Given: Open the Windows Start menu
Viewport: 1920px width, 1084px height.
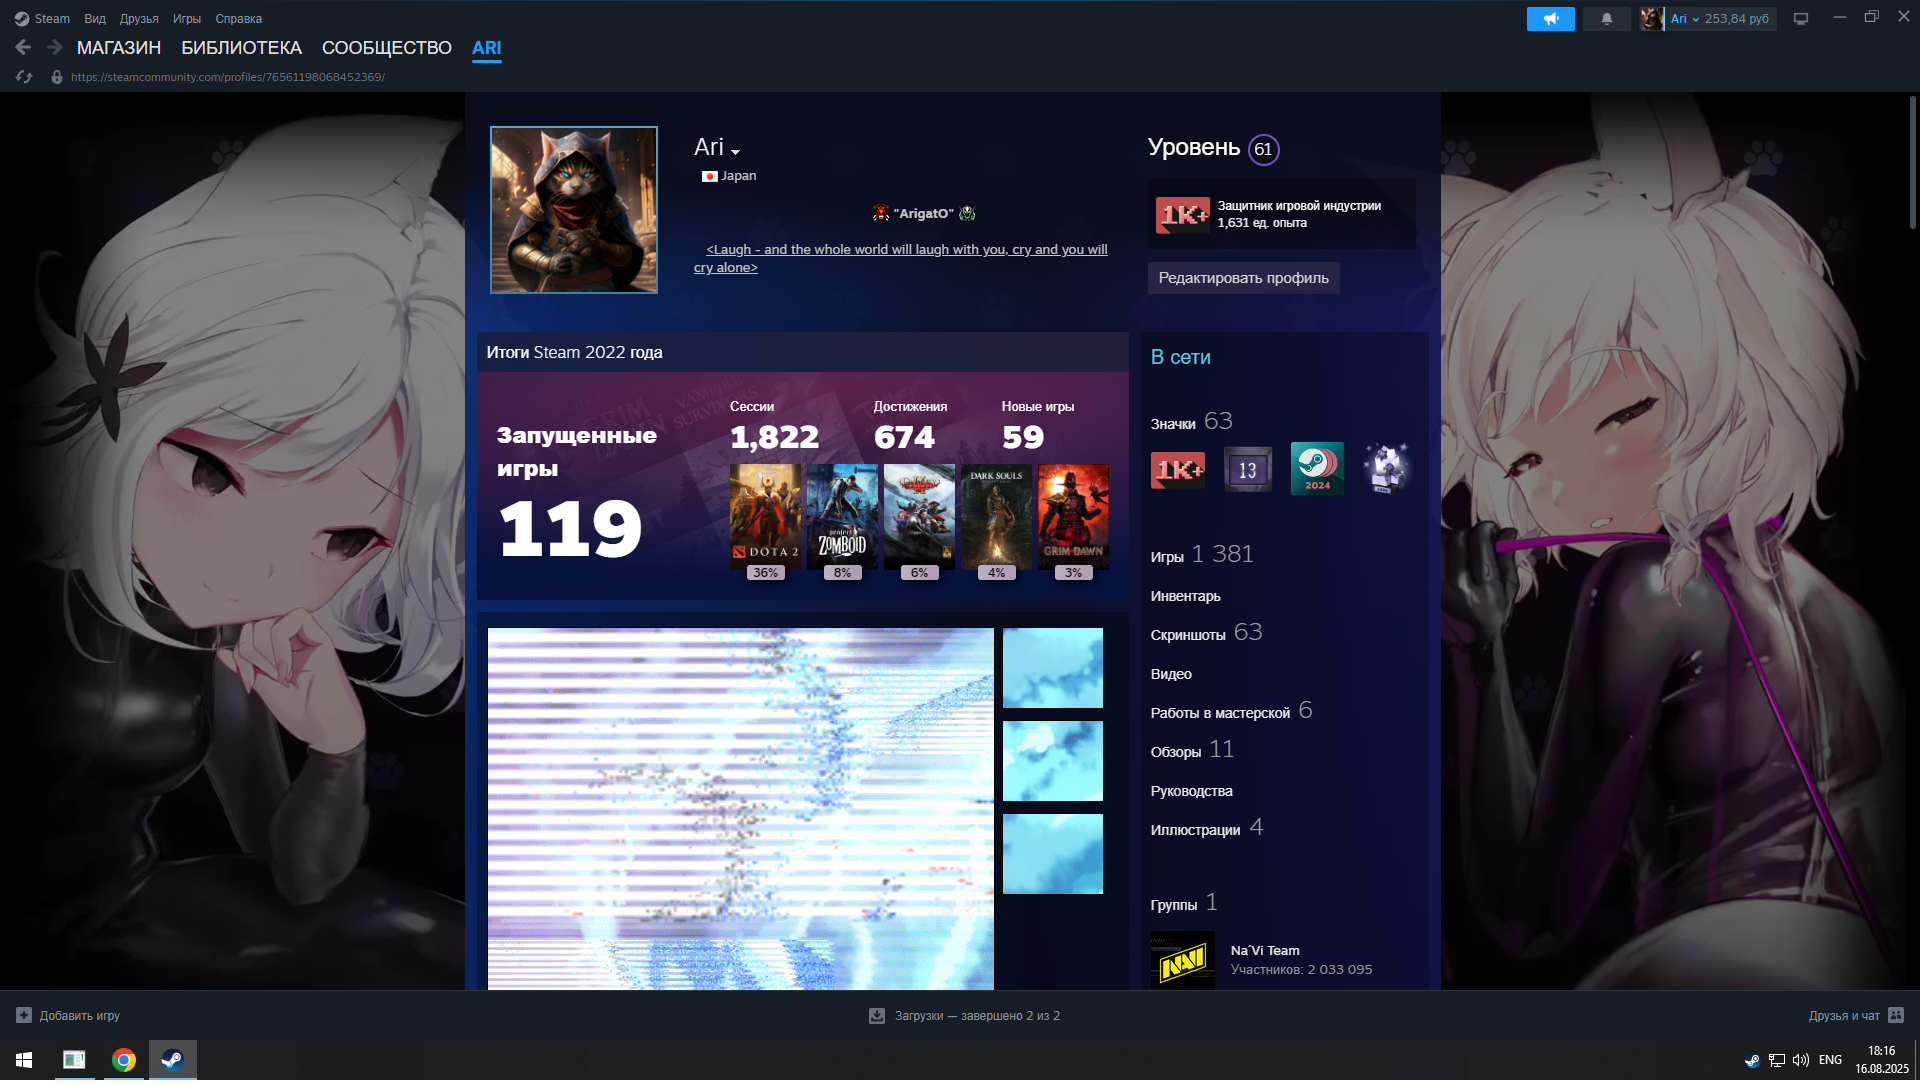Looking at the screenshot, I should (x=24, y=1060).
